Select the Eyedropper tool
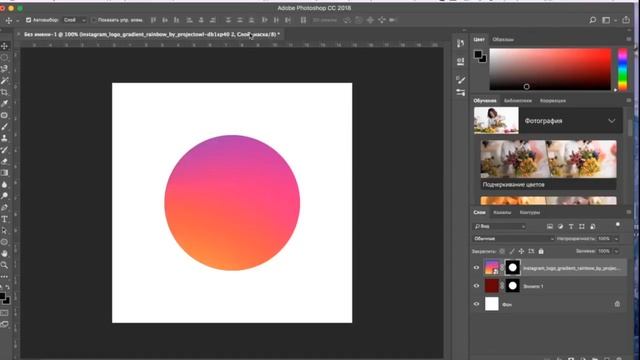This screenshot has height=360, width=640. pyautogui.click(x=4, y=104)
